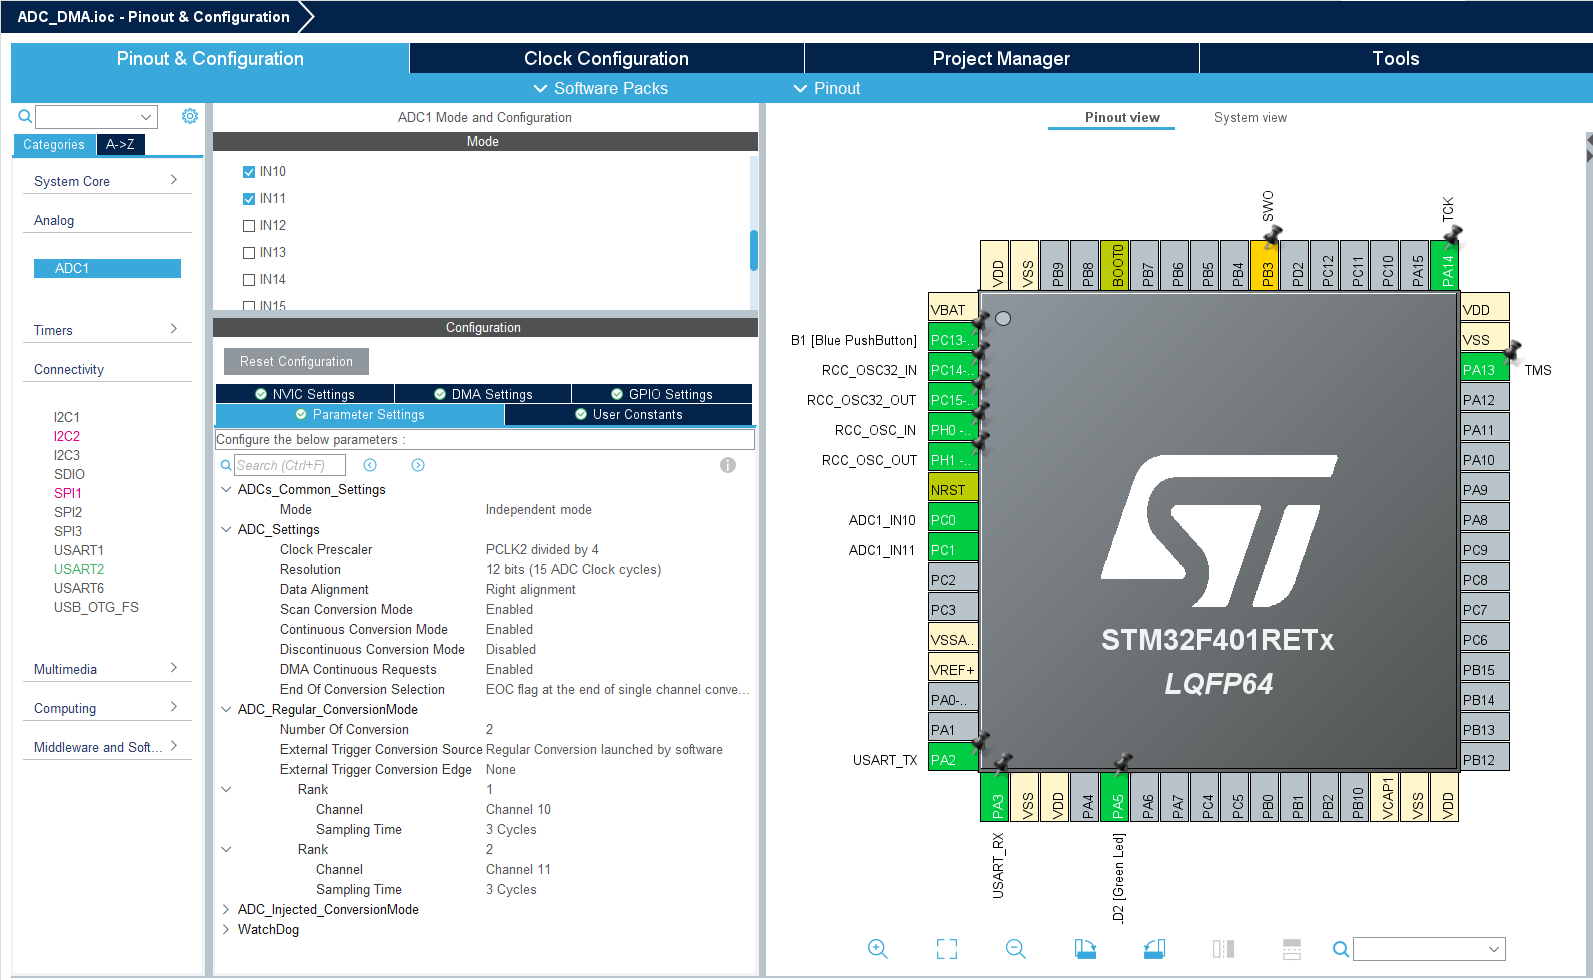Expand the Timers category
The image size is (1593, 980).
(106, 330)
